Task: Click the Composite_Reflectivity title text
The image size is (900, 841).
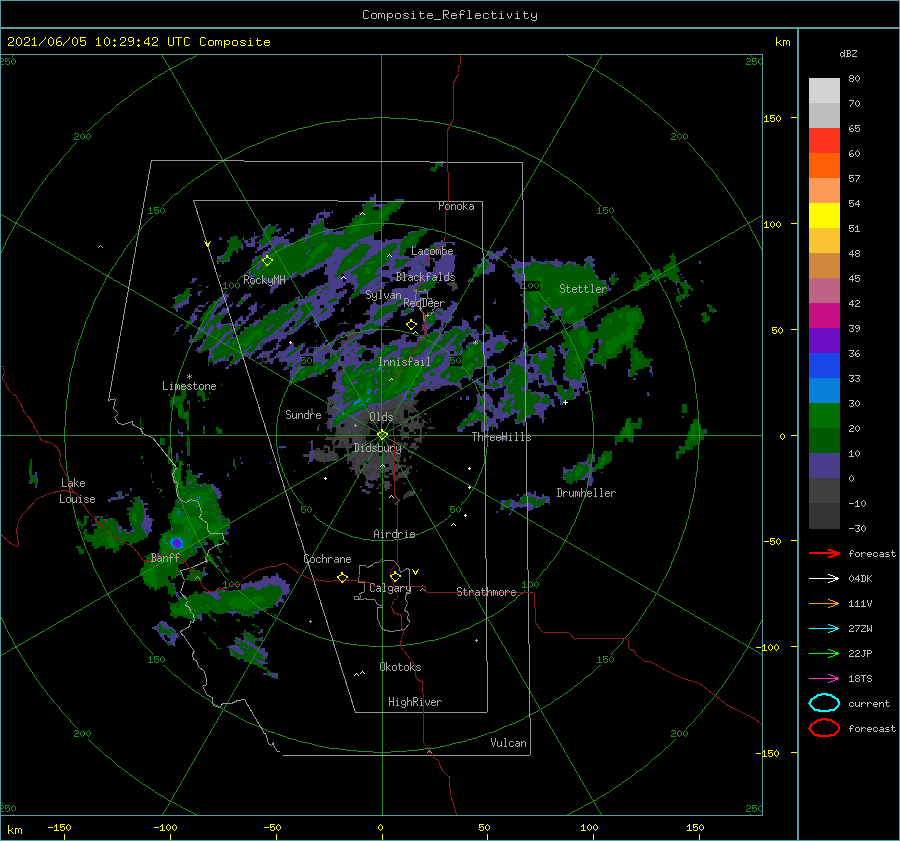Action: coord(449,15)
